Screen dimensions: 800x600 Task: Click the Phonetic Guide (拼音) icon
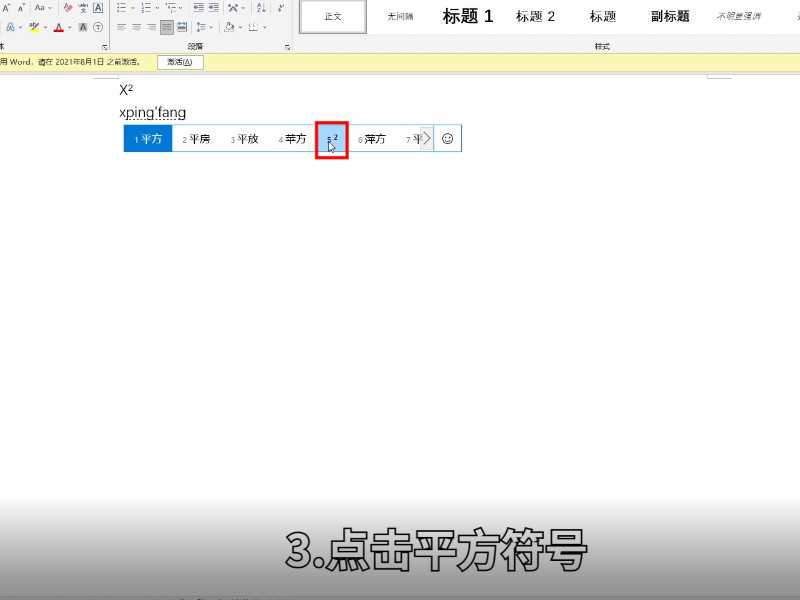(84, 8)
